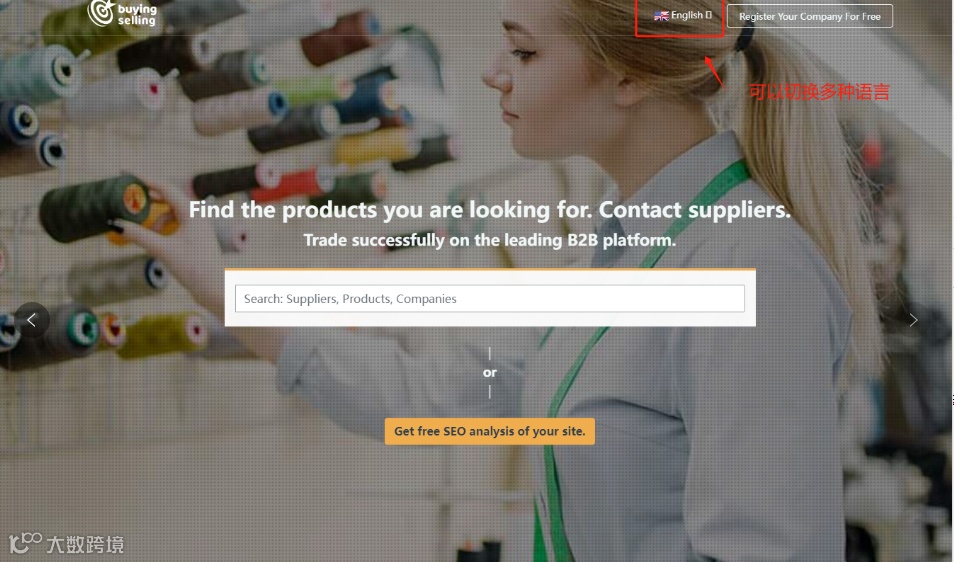
Task: Click the 大数跨境 watermark text
Action: [x=85, y=544]
